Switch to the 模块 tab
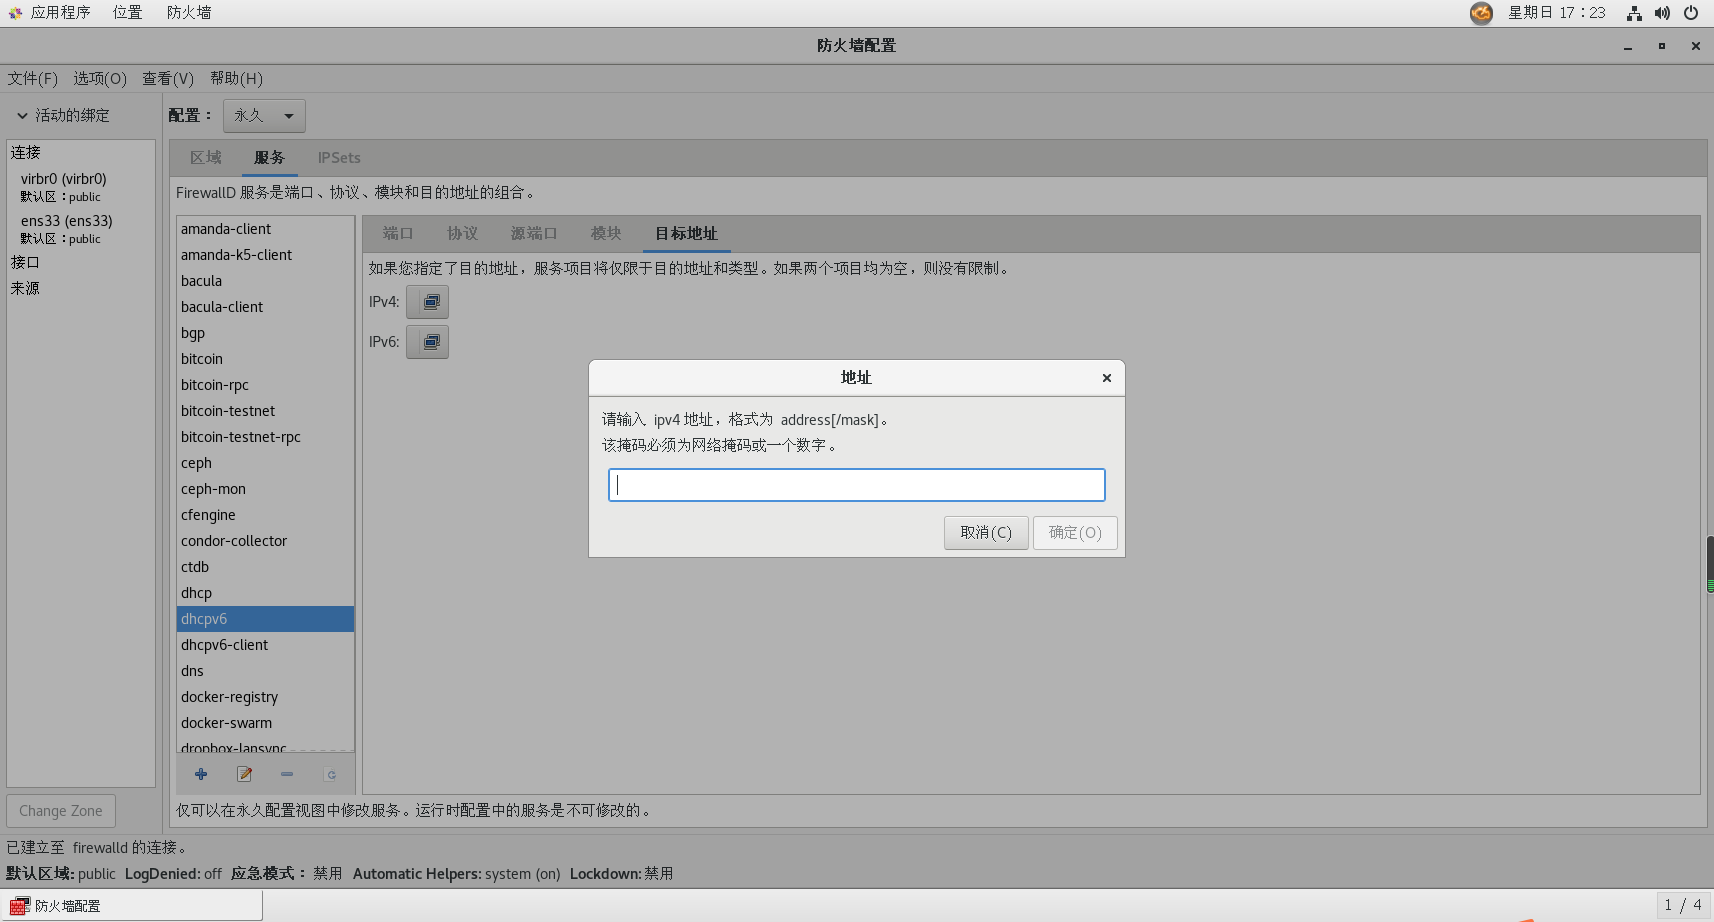The image size is (1714, 922). tap(606, 234)
